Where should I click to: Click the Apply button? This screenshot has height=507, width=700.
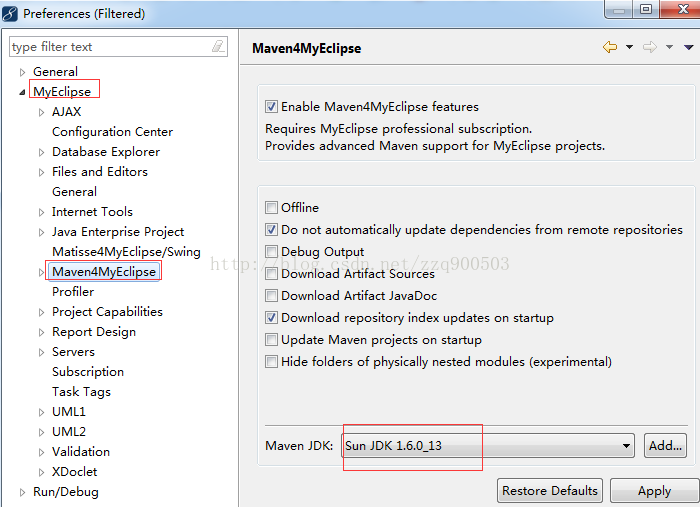654,490
